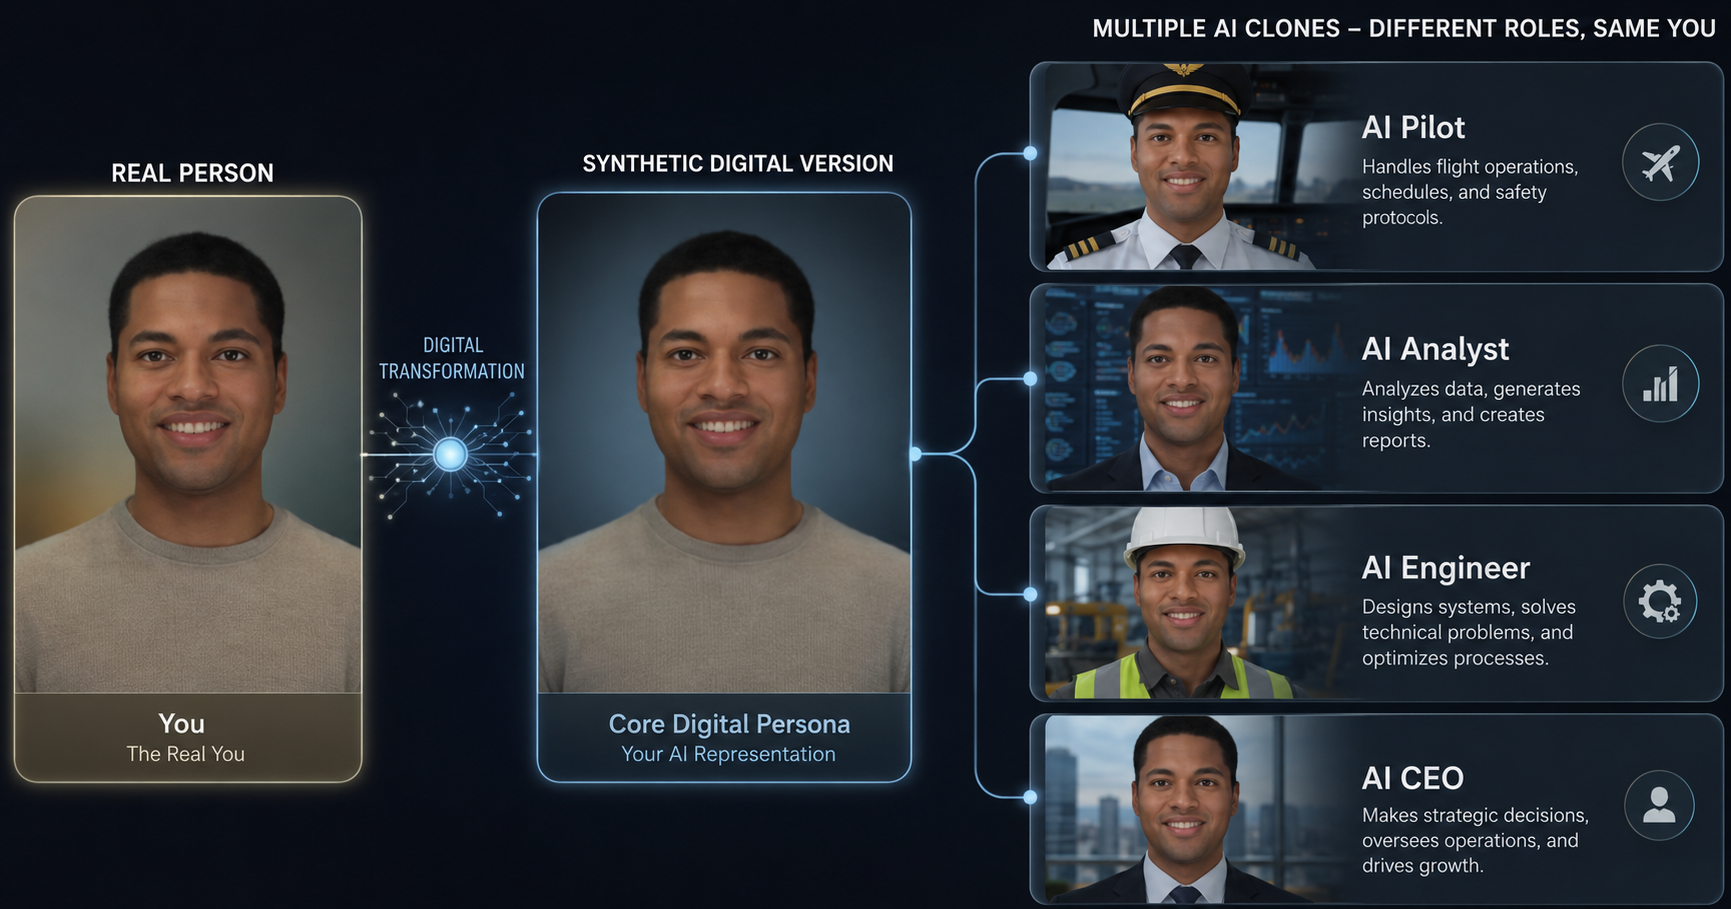Click the "AI Analyst" title
The width and height of the screenshot is (1731, 909).
(x=1435, y=349)
